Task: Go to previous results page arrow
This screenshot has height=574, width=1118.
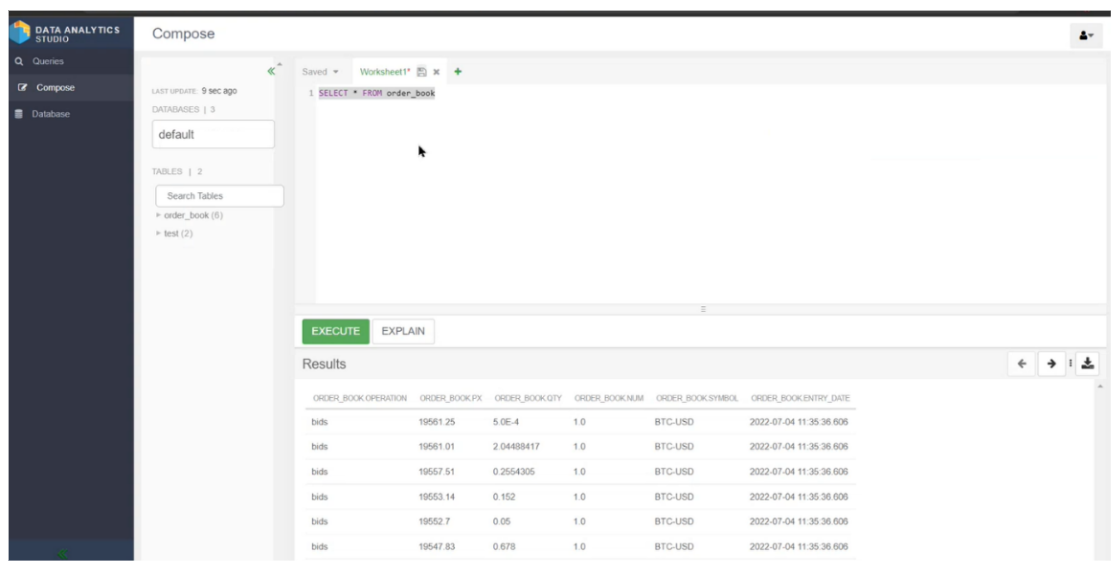Action: point(1022,364)
